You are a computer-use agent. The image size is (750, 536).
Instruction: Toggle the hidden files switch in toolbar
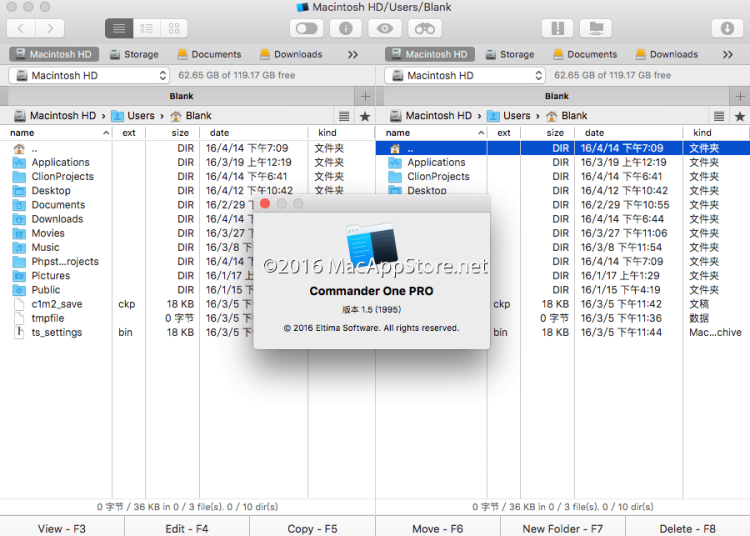click(304, 29)
